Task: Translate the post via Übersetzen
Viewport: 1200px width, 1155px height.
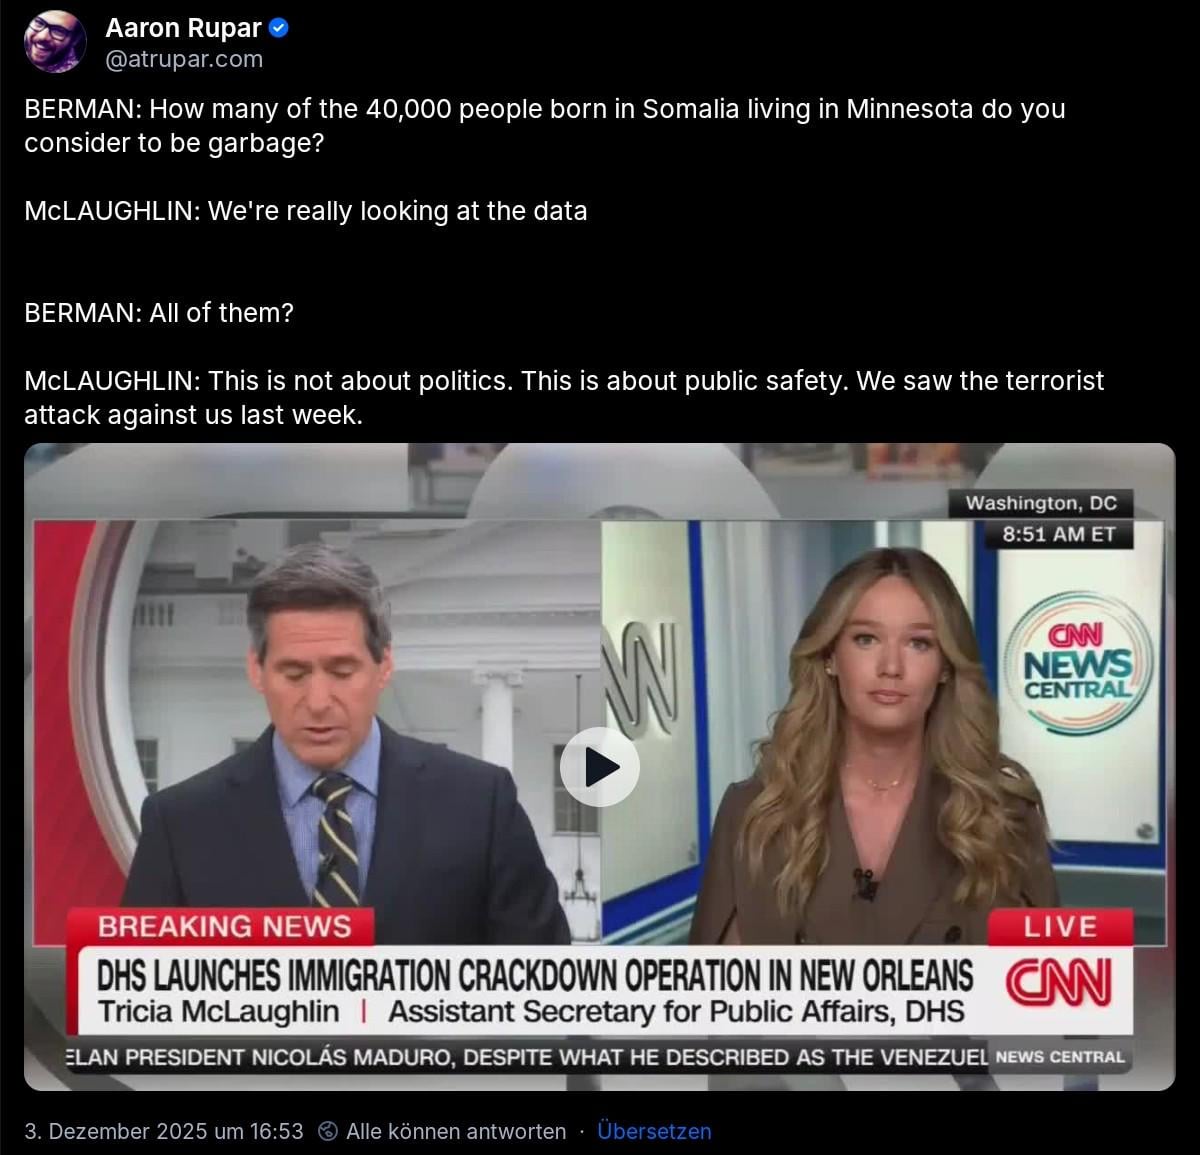Action: (654, 1131)
